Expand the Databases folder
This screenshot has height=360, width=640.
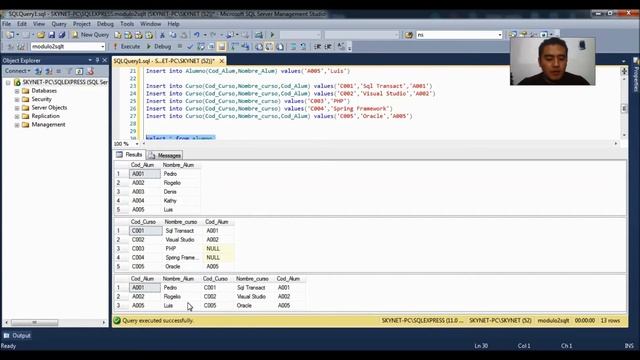[17, 91]
